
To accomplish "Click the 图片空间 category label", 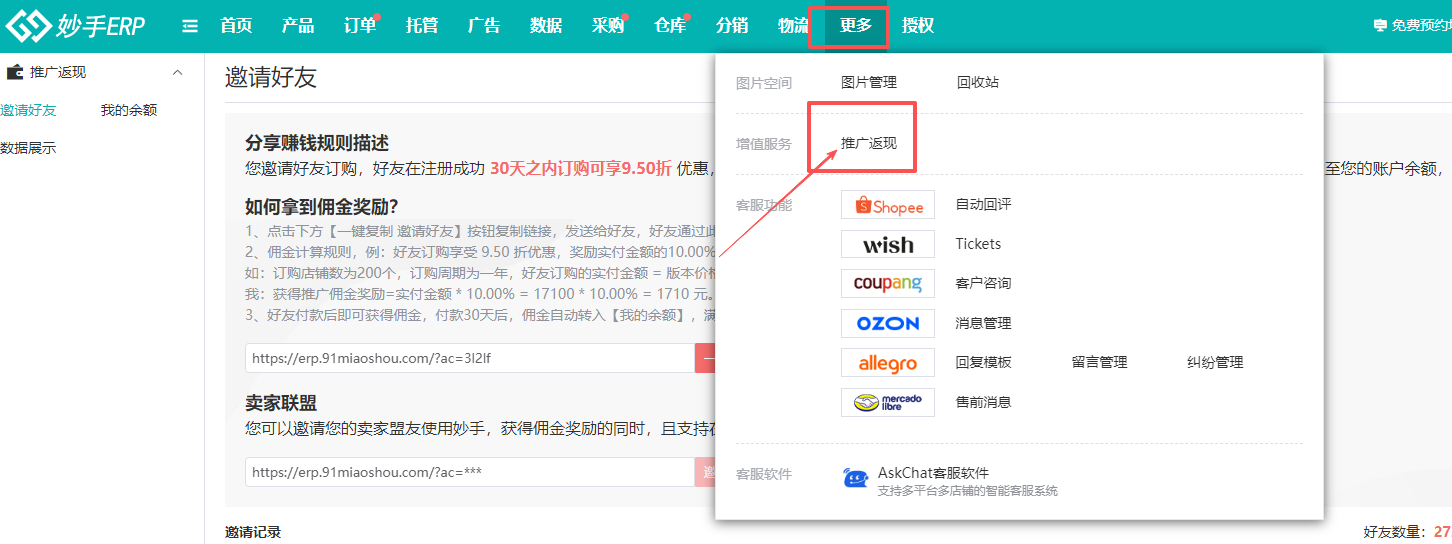I will coord(764,83).
